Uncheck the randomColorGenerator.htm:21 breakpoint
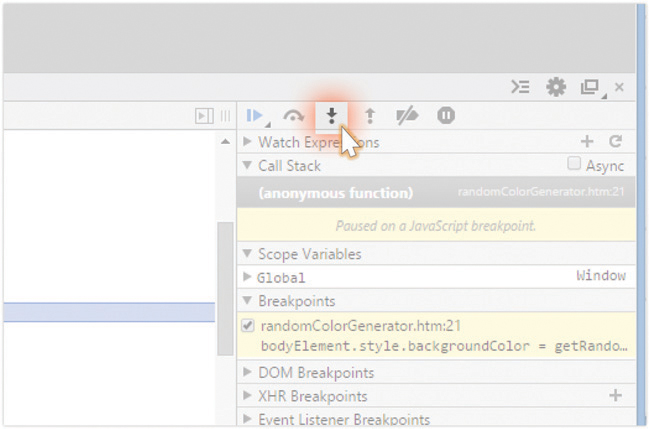 [248, 325]
